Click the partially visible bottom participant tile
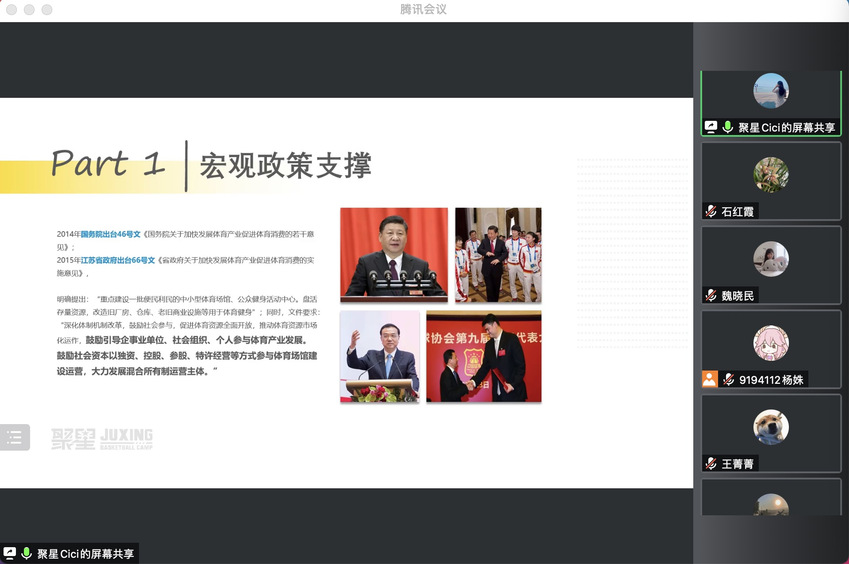The width and height of the screenshot is (849, 564). click(771, 498)
